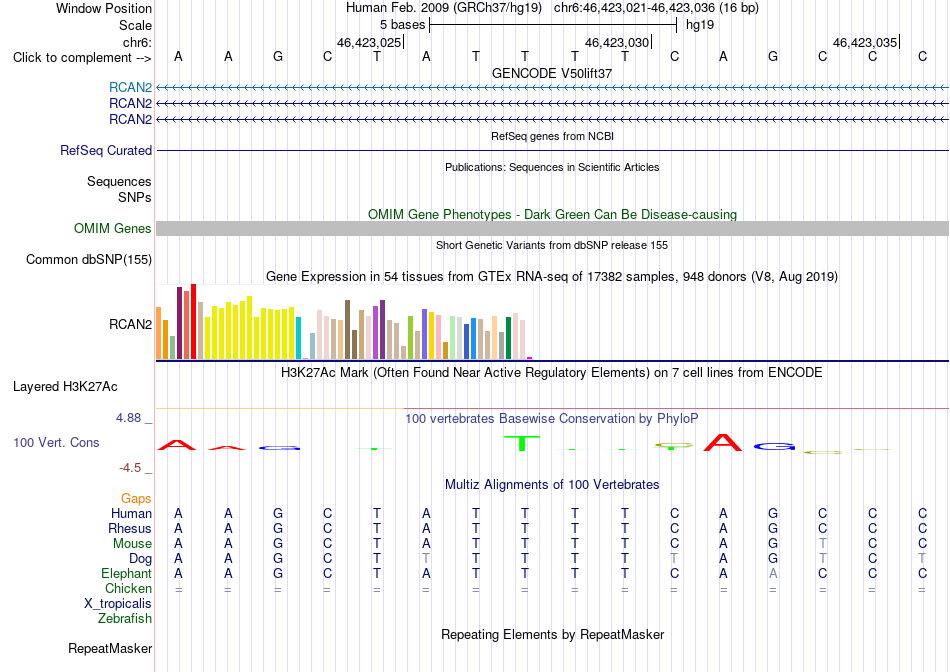Select the X_tropicalis alignment row label
Viewport: 950px width, 672px height.
[x=118, y=604]
